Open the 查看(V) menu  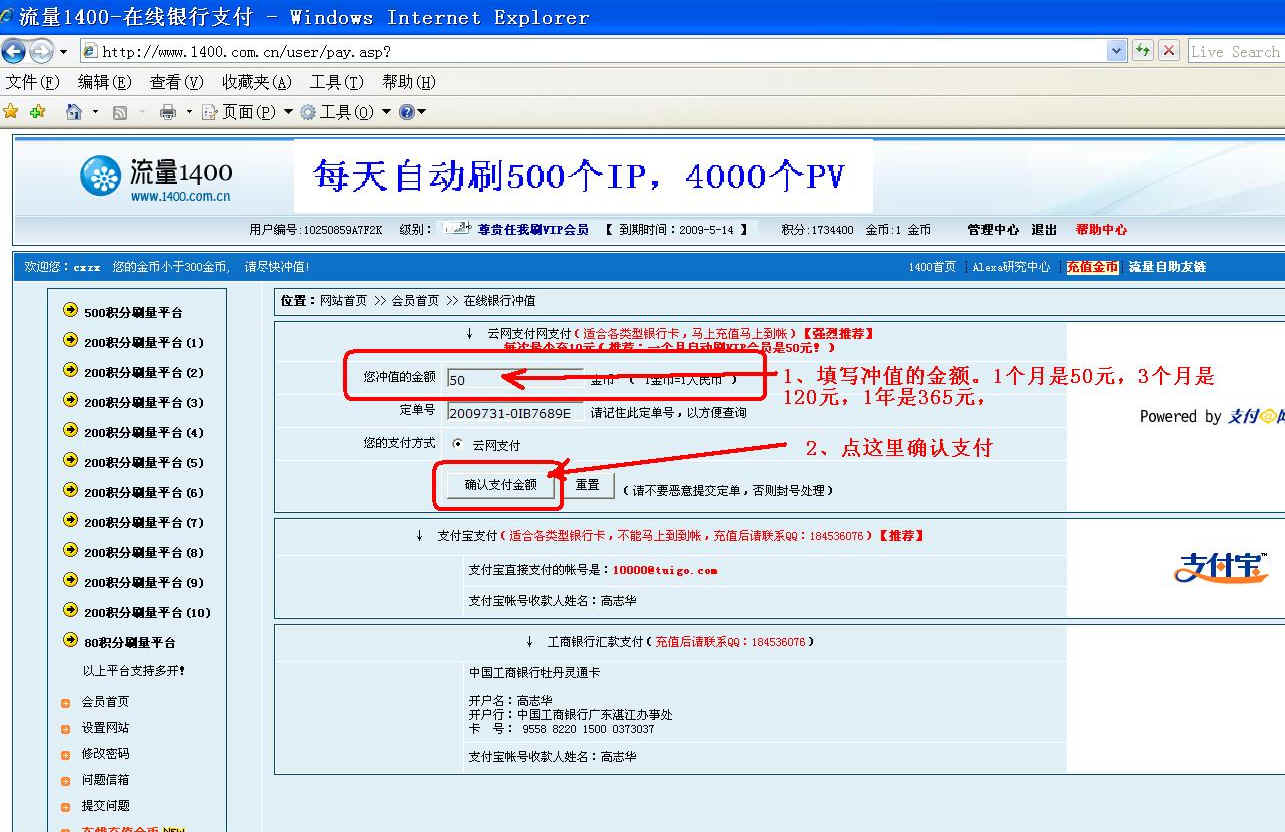[177, 82]
